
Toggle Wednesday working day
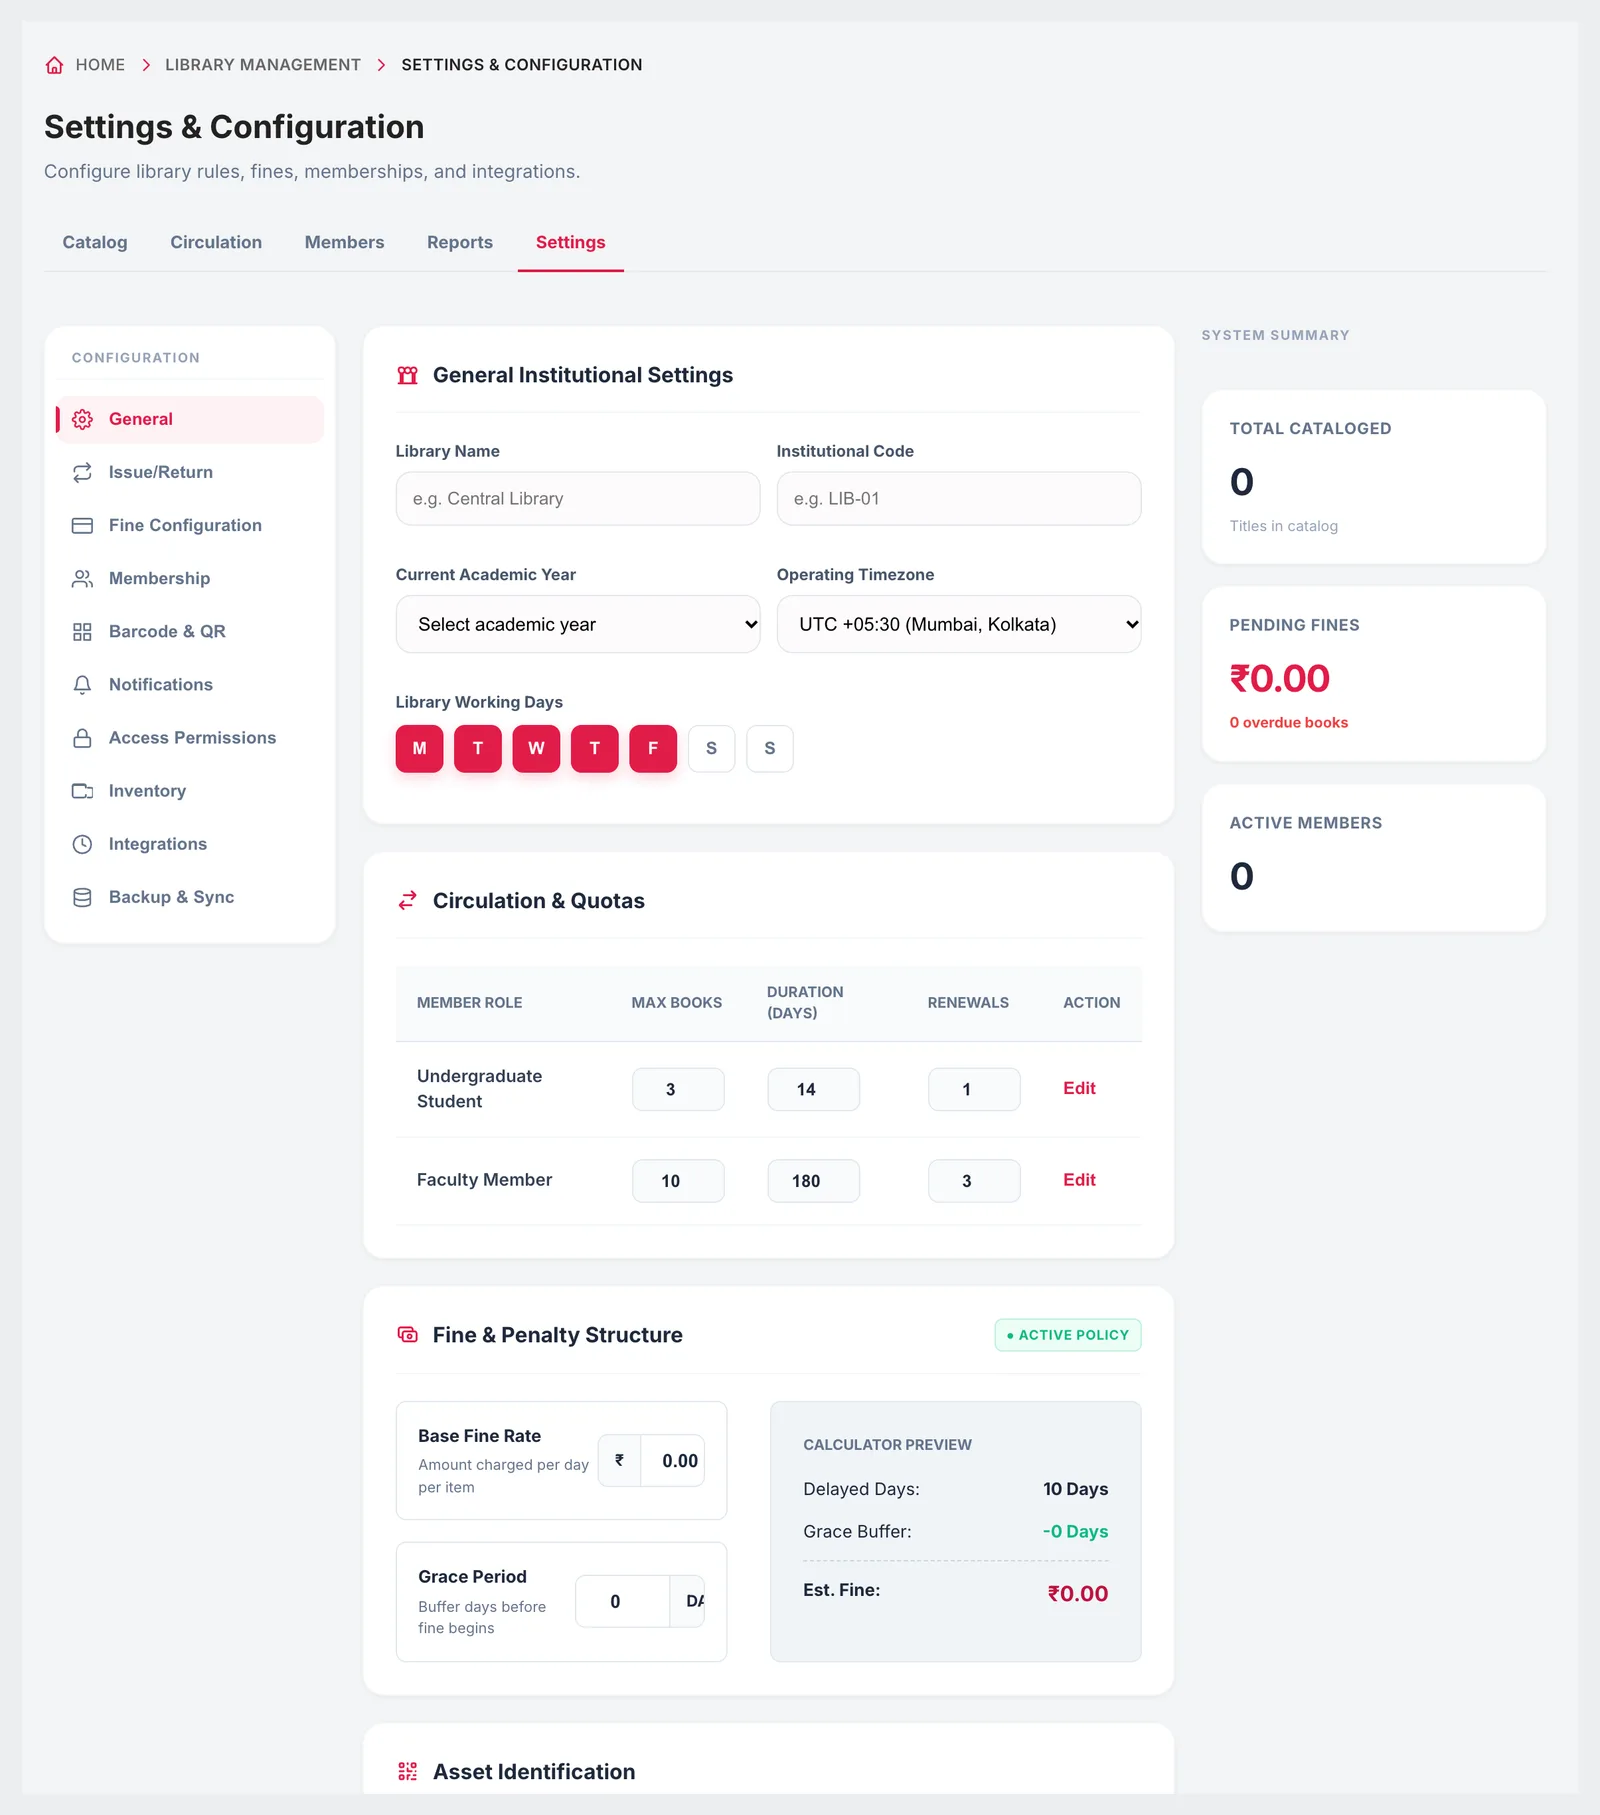[537, 749]
